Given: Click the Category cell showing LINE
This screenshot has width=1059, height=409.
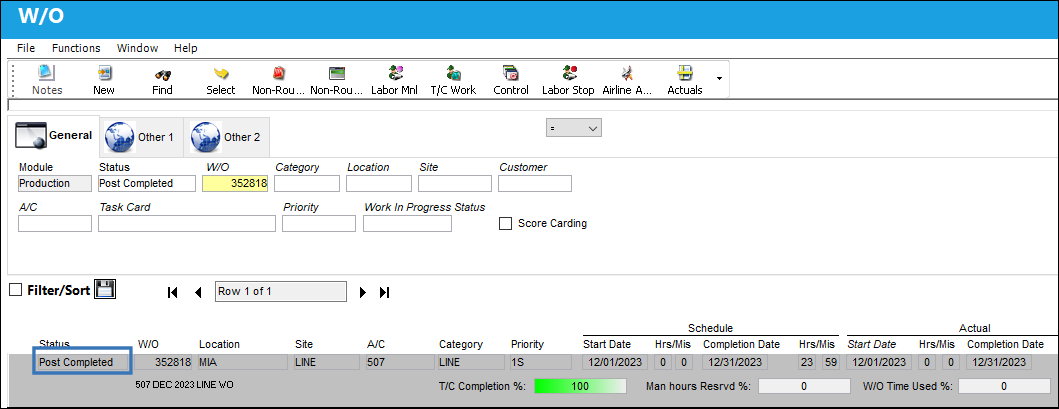Looking at the screenshot, I should pos(471,362).
